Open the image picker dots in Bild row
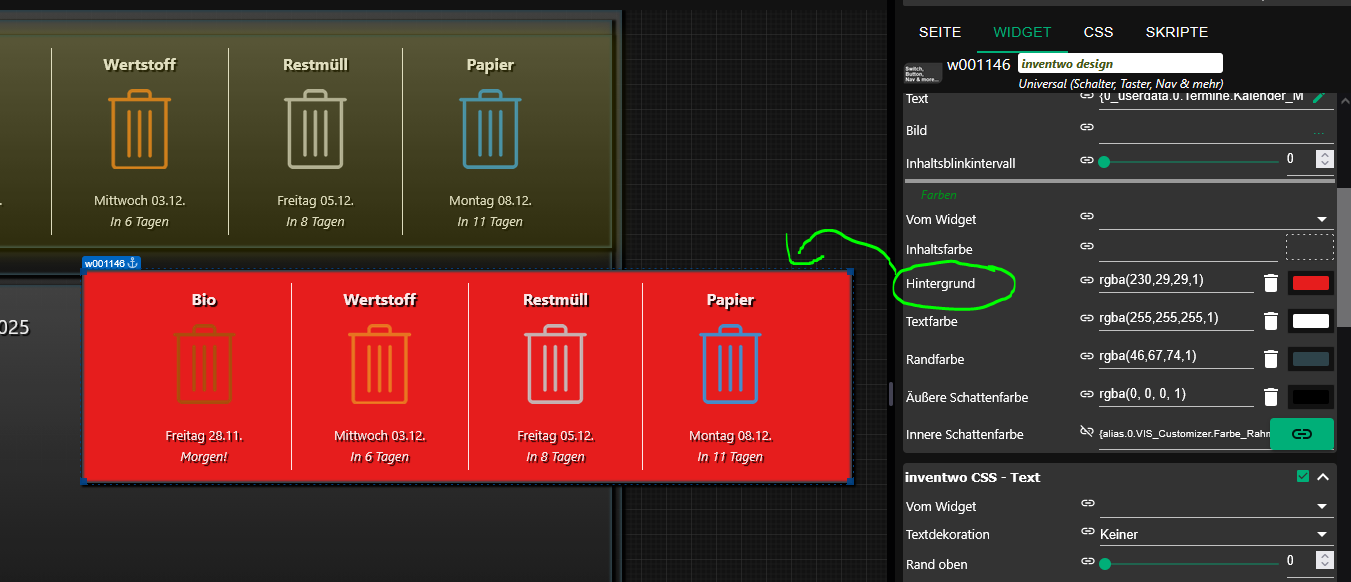 [x=1319, y=131]
